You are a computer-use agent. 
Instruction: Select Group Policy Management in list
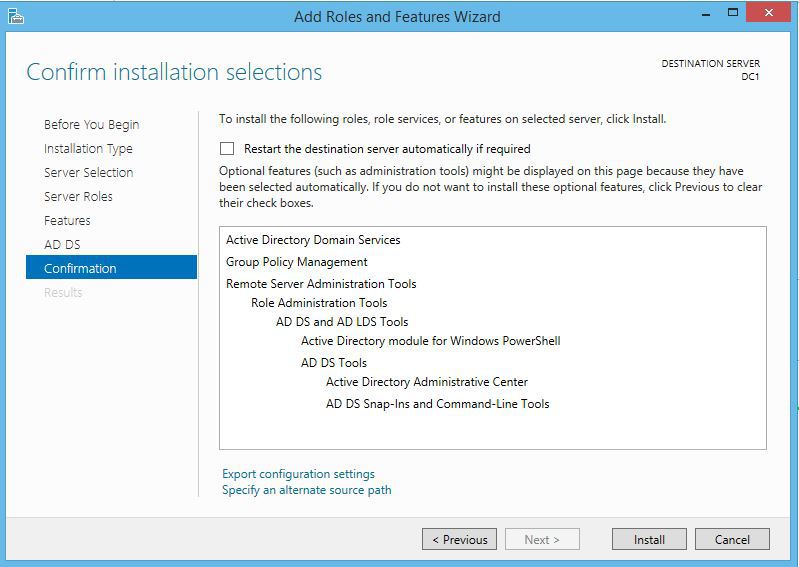coord(297,262)
